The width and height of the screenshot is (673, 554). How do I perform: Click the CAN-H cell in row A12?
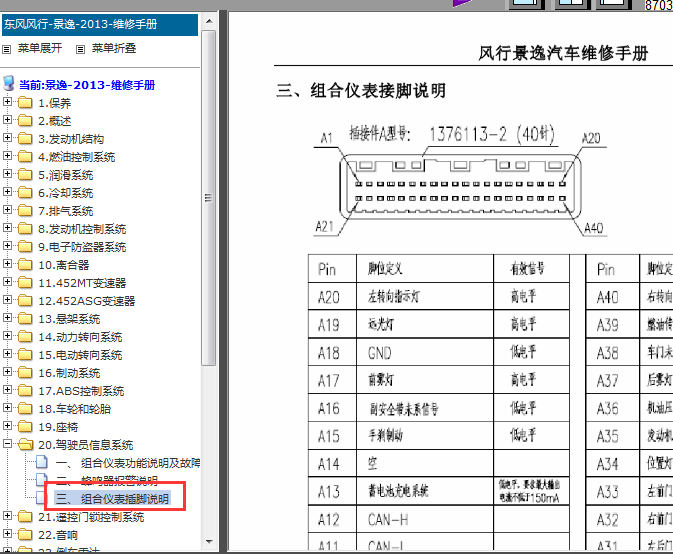coord(424,520)
